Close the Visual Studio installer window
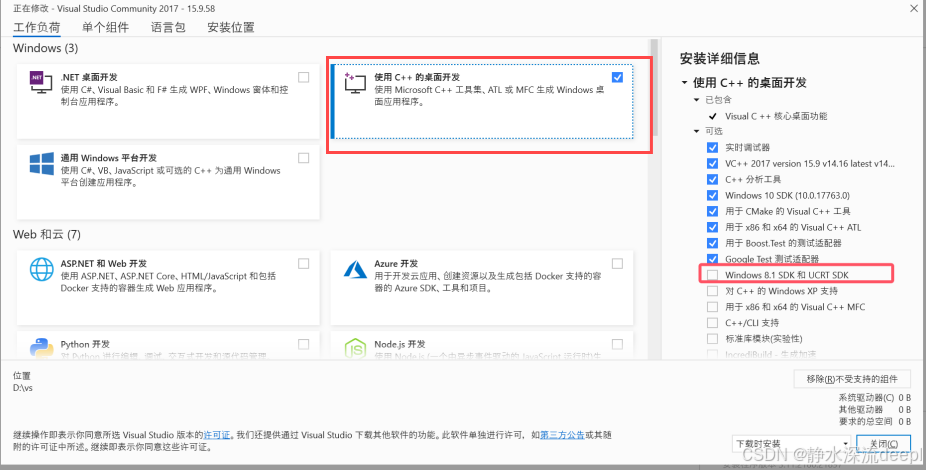 coord(914,7)
